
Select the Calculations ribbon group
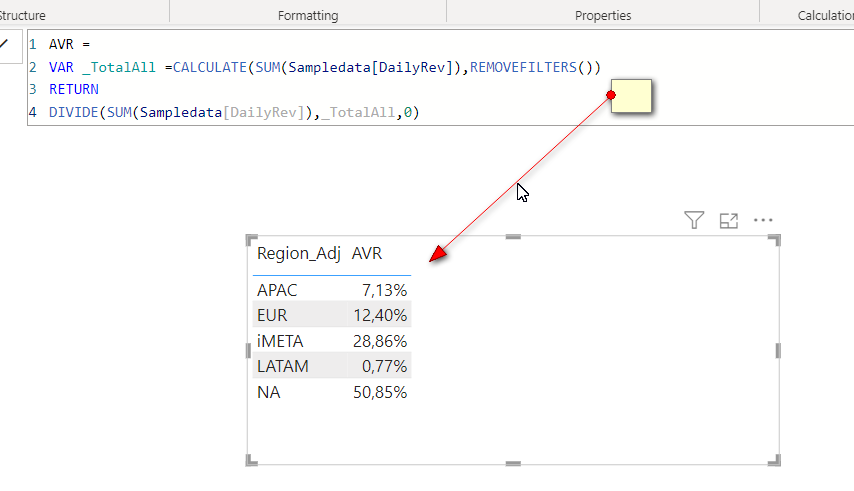tap(826, 15)
